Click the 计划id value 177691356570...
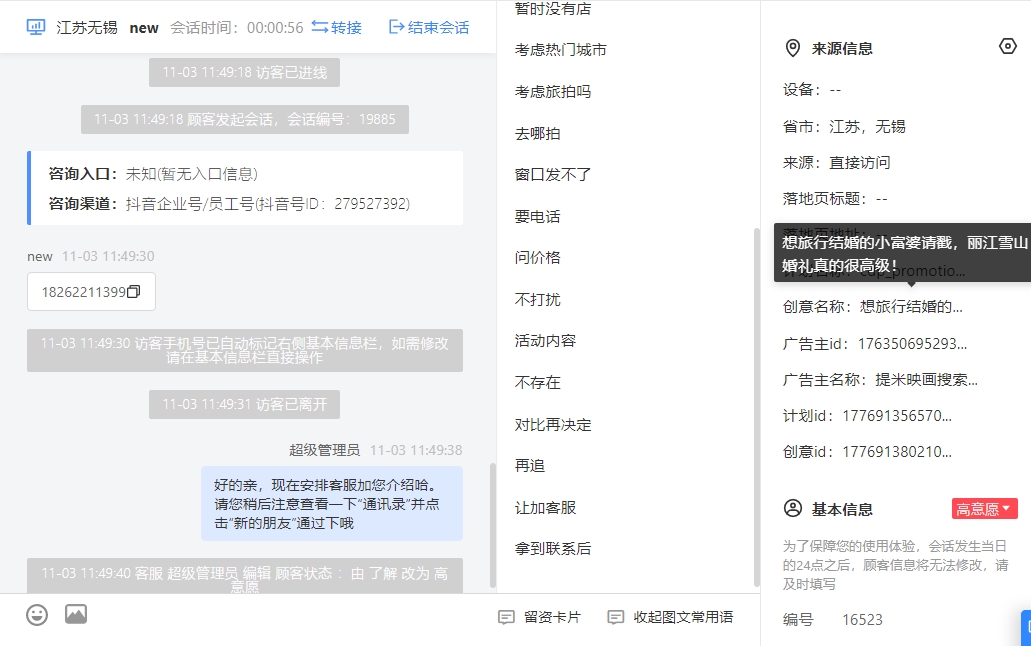Image resolution: width=1031 pixels, height=646 pixels. tap(897, 416)
